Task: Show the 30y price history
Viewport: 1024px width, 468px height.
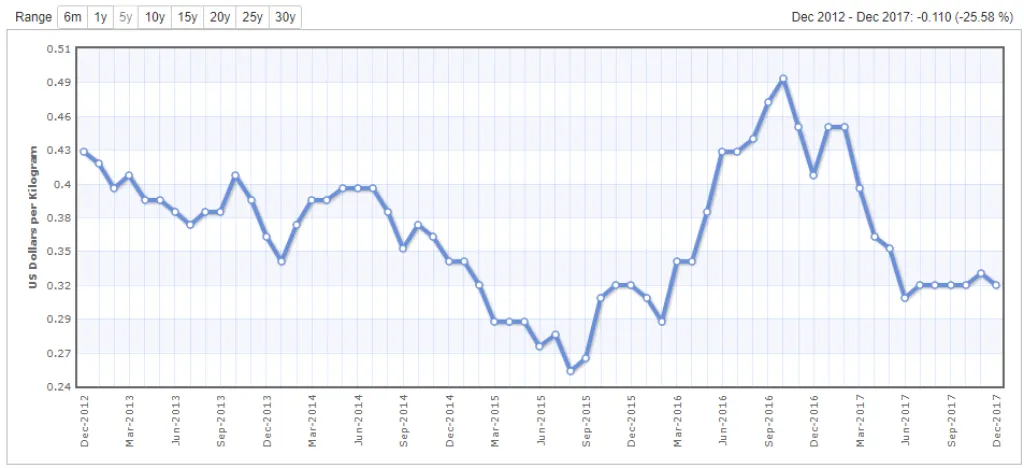Action: tap(284, 17)
